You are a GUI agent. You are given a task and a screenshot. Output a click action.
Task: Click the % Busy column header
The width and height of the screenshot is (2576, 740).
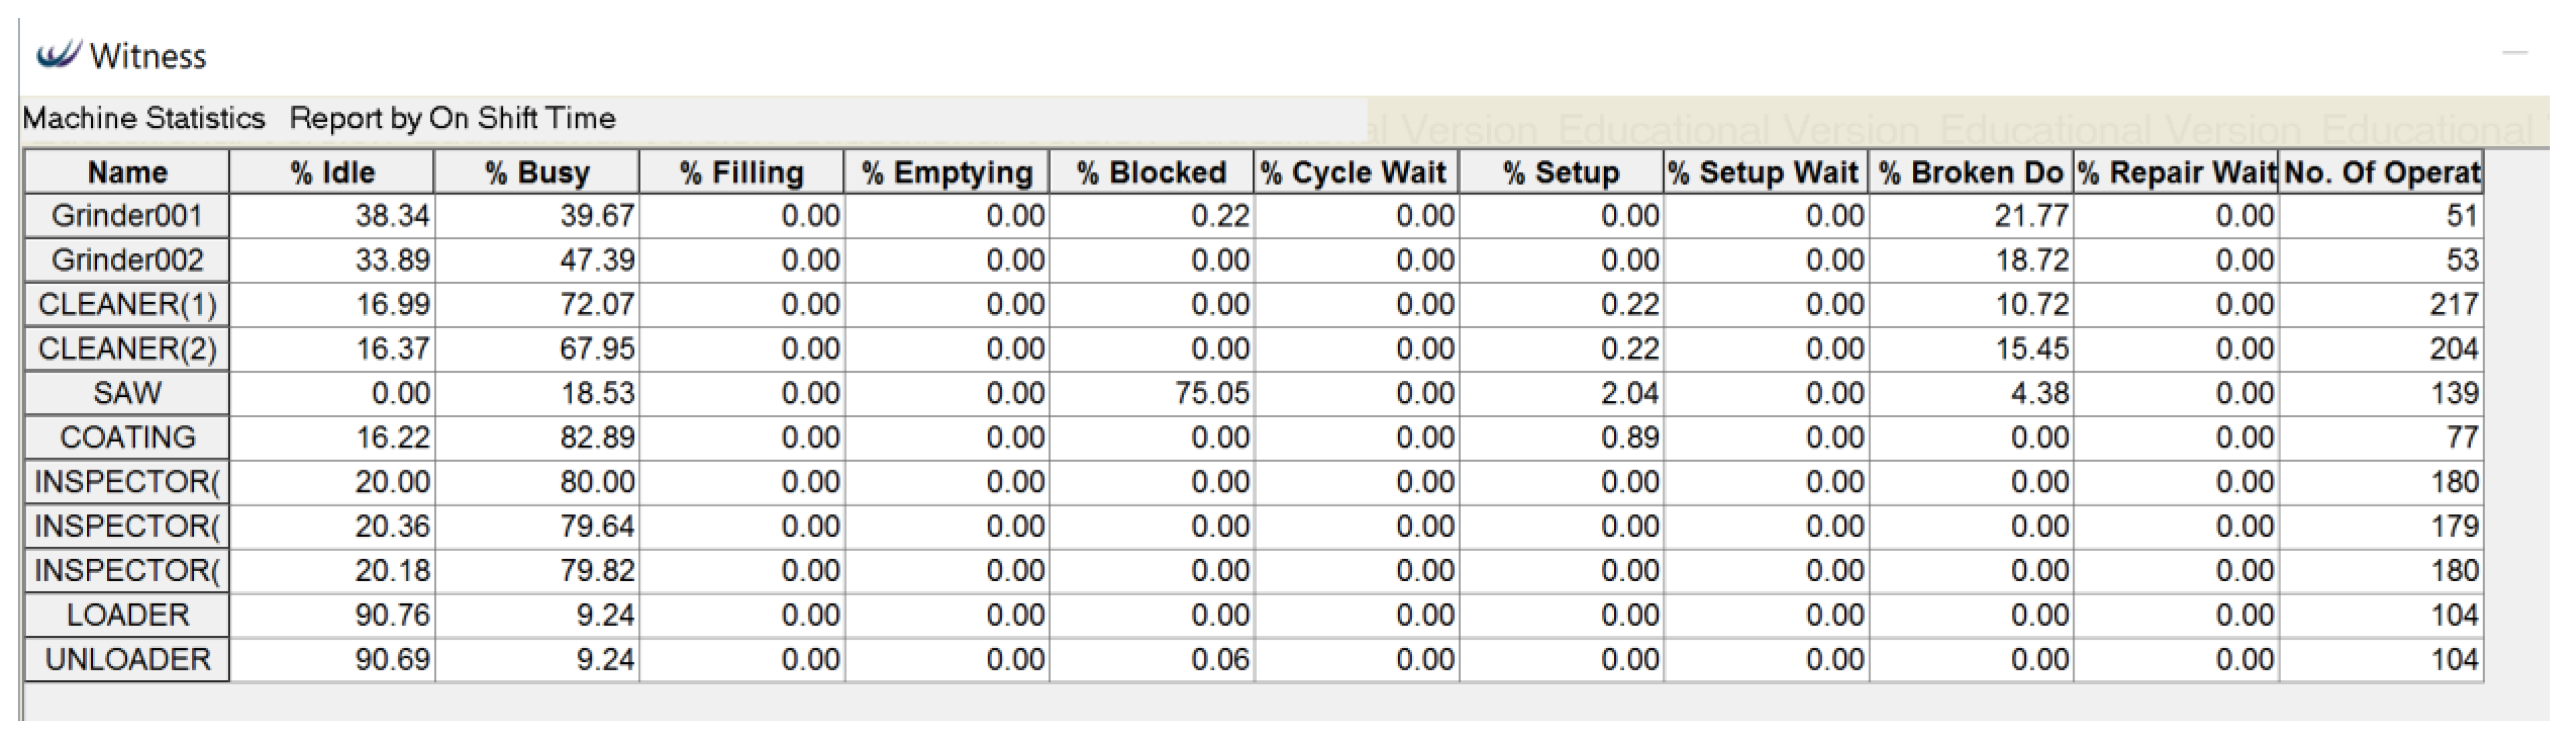click(x=537, y=172)
